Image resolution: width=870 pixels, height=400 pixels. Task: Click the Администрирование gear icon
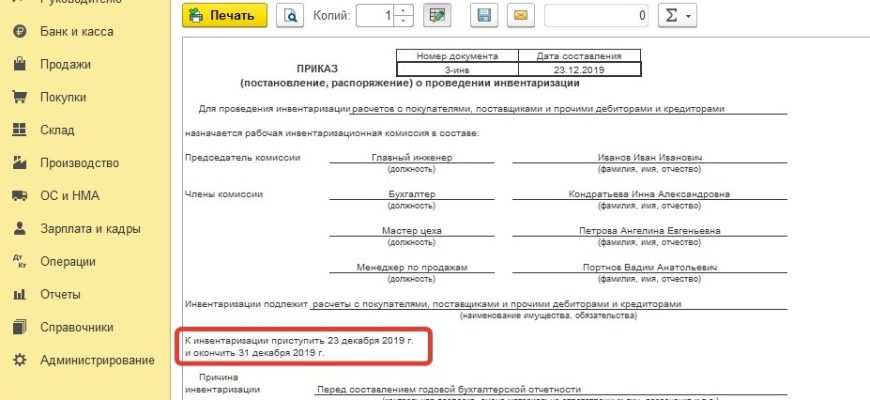(x=18, y=360)
